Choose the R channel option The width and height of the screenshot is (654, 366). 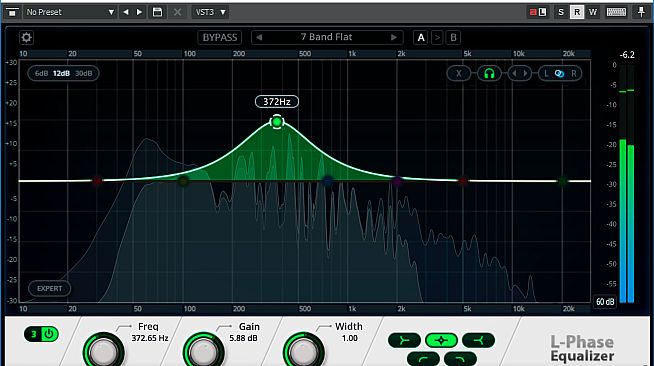click(x=574, y=73)
